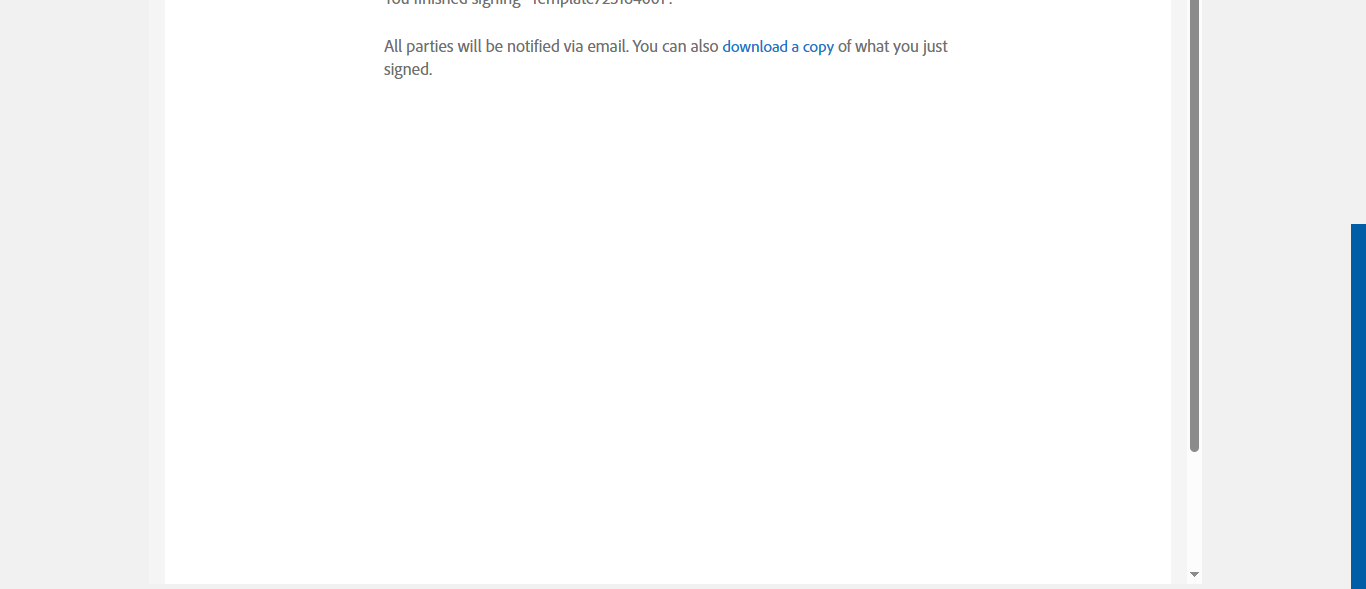Click the blue vertical bar at right edge

(x=1358, y=400)
